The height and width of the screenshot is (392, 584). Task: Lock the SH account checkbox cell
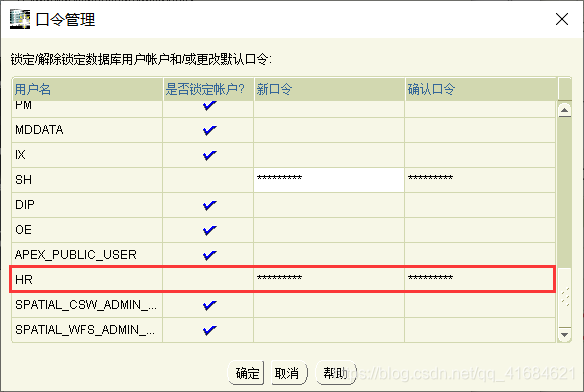tap(208, 180)
